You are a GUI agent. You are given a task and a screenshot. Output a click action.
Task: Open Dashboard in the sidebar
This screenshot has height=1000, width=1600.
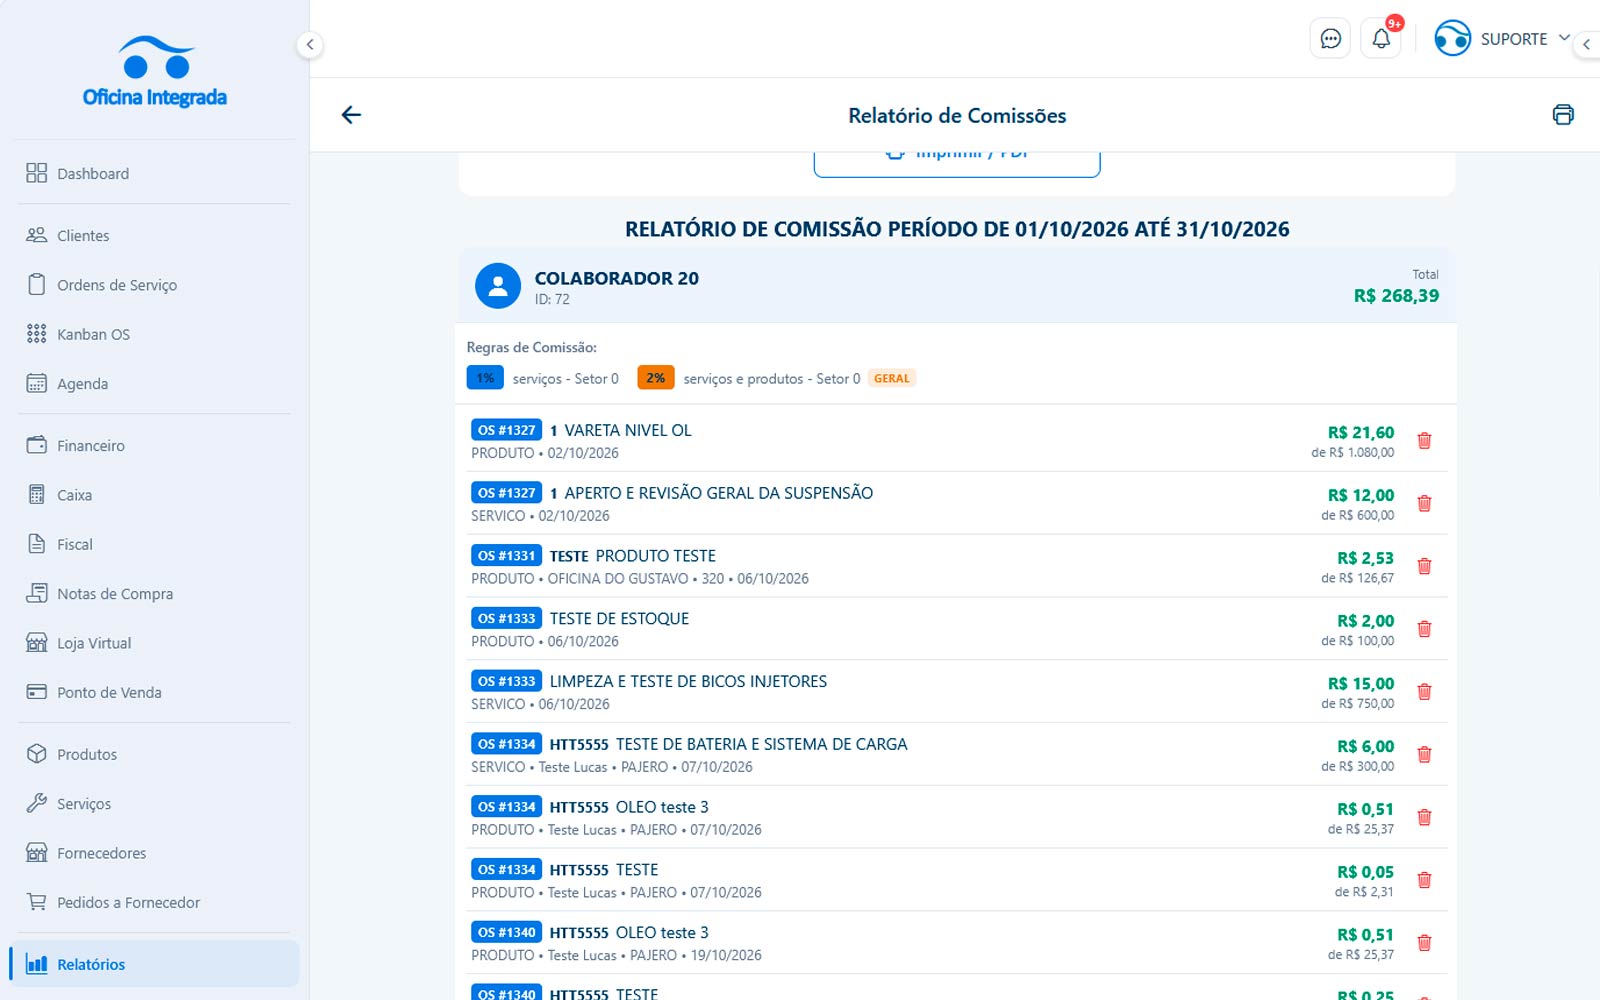pos(154,173)
